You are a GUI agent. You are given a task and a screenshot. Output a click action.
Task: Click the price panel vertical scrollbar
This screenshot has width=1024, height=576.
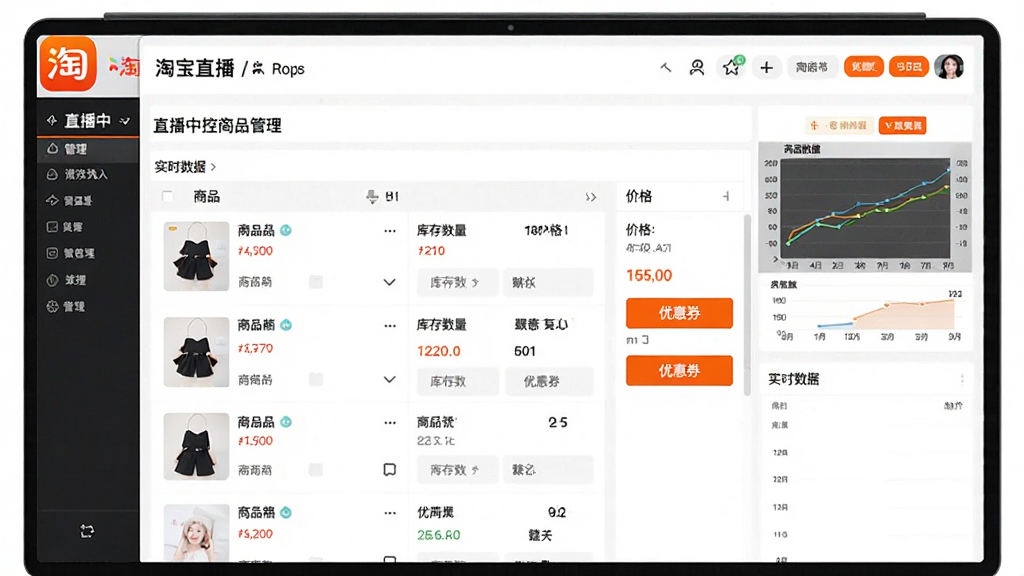point(747,305)
